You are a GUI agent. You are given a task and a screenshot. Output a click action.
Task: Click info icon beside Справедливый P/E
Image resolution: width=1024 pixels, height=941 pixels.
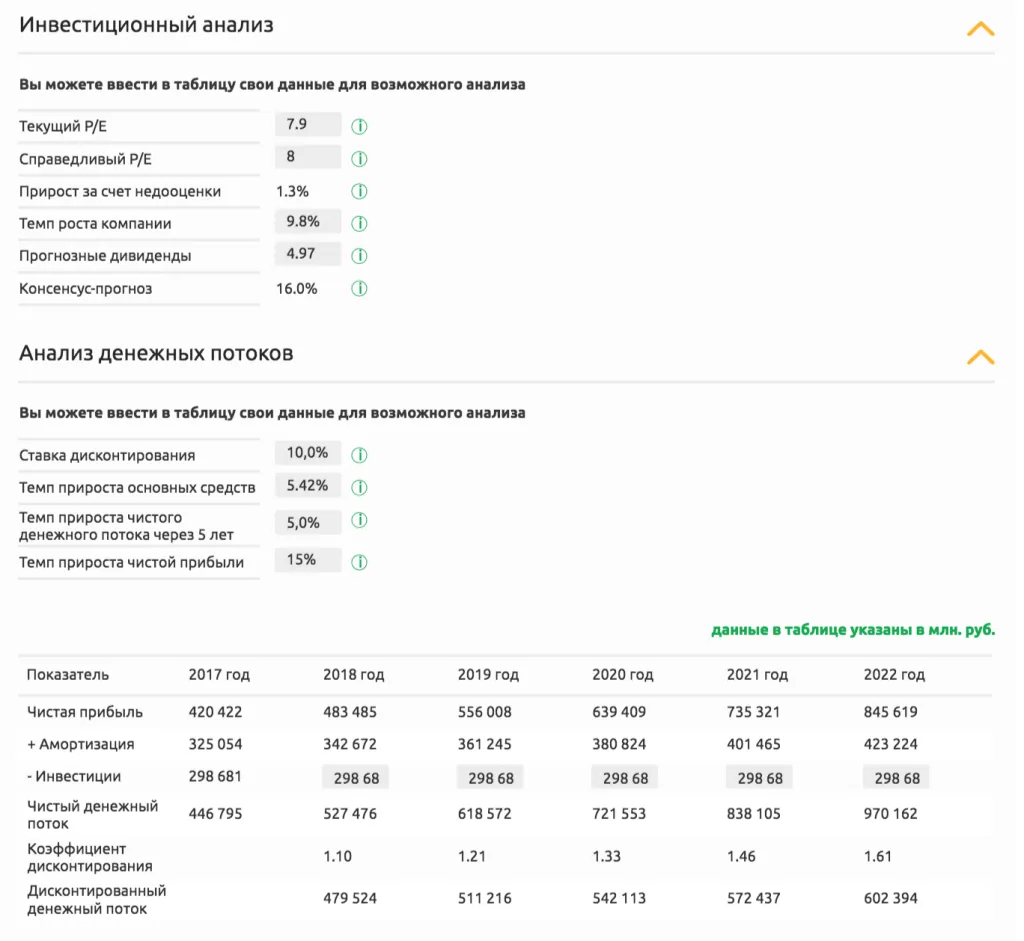359,159
